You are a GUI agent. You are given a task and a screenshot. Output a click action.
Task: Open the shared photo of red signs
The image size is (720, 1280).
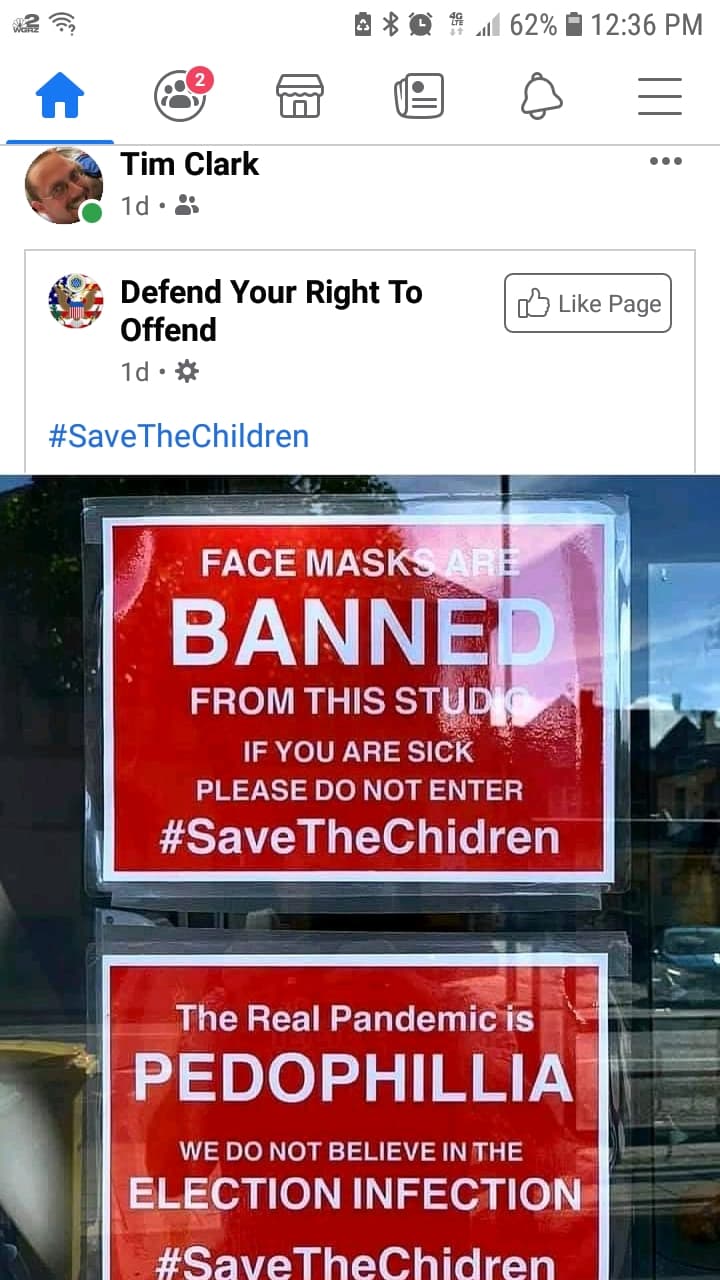(x=360, y=877)
